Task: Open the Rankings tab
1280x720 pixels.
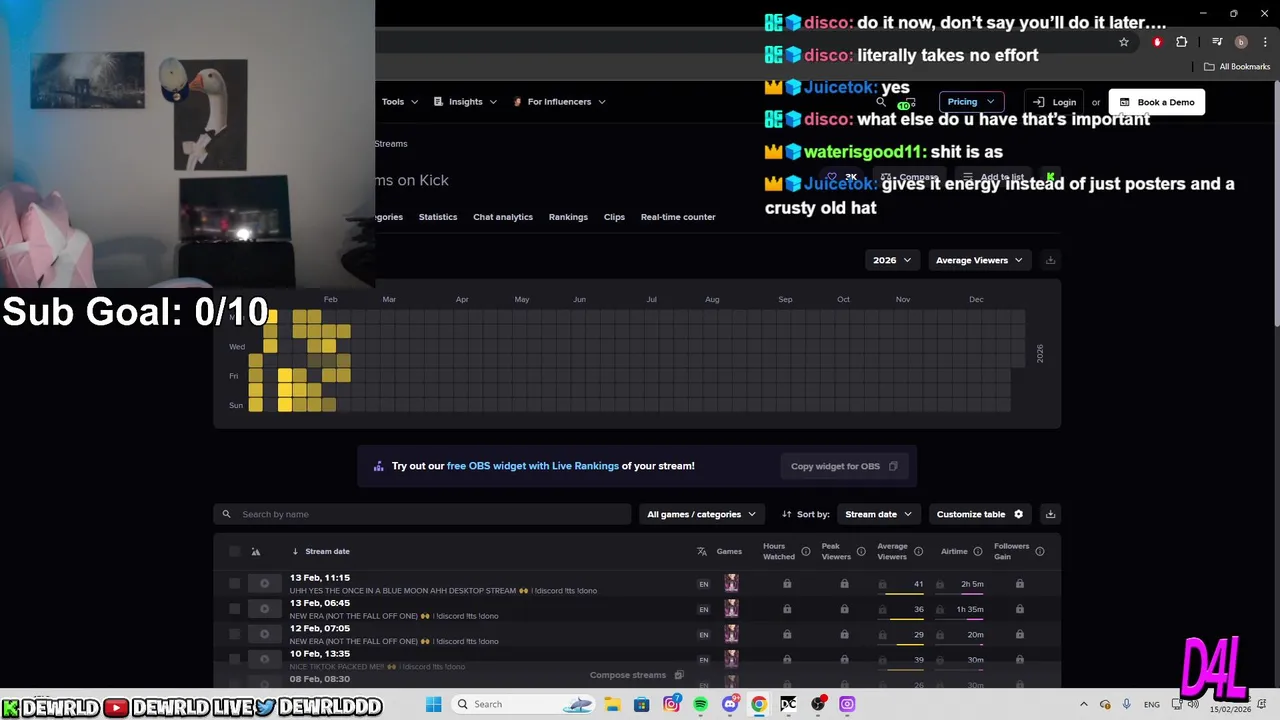Action: pos(568,217)
